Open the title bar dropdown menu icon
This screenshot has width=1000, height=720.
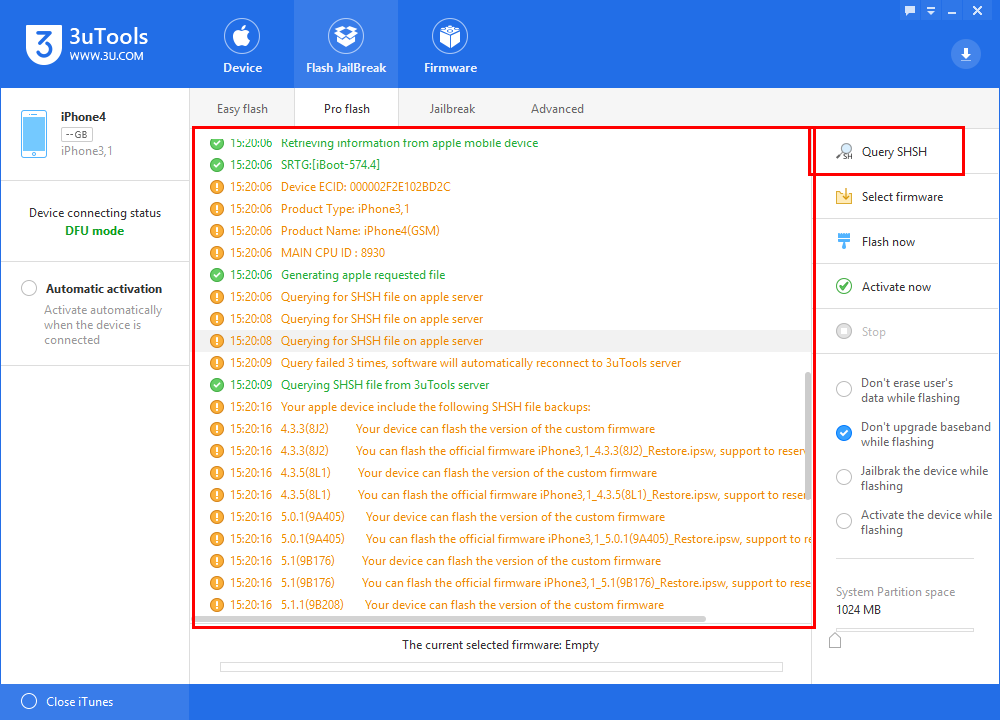[x=930, y=11]
